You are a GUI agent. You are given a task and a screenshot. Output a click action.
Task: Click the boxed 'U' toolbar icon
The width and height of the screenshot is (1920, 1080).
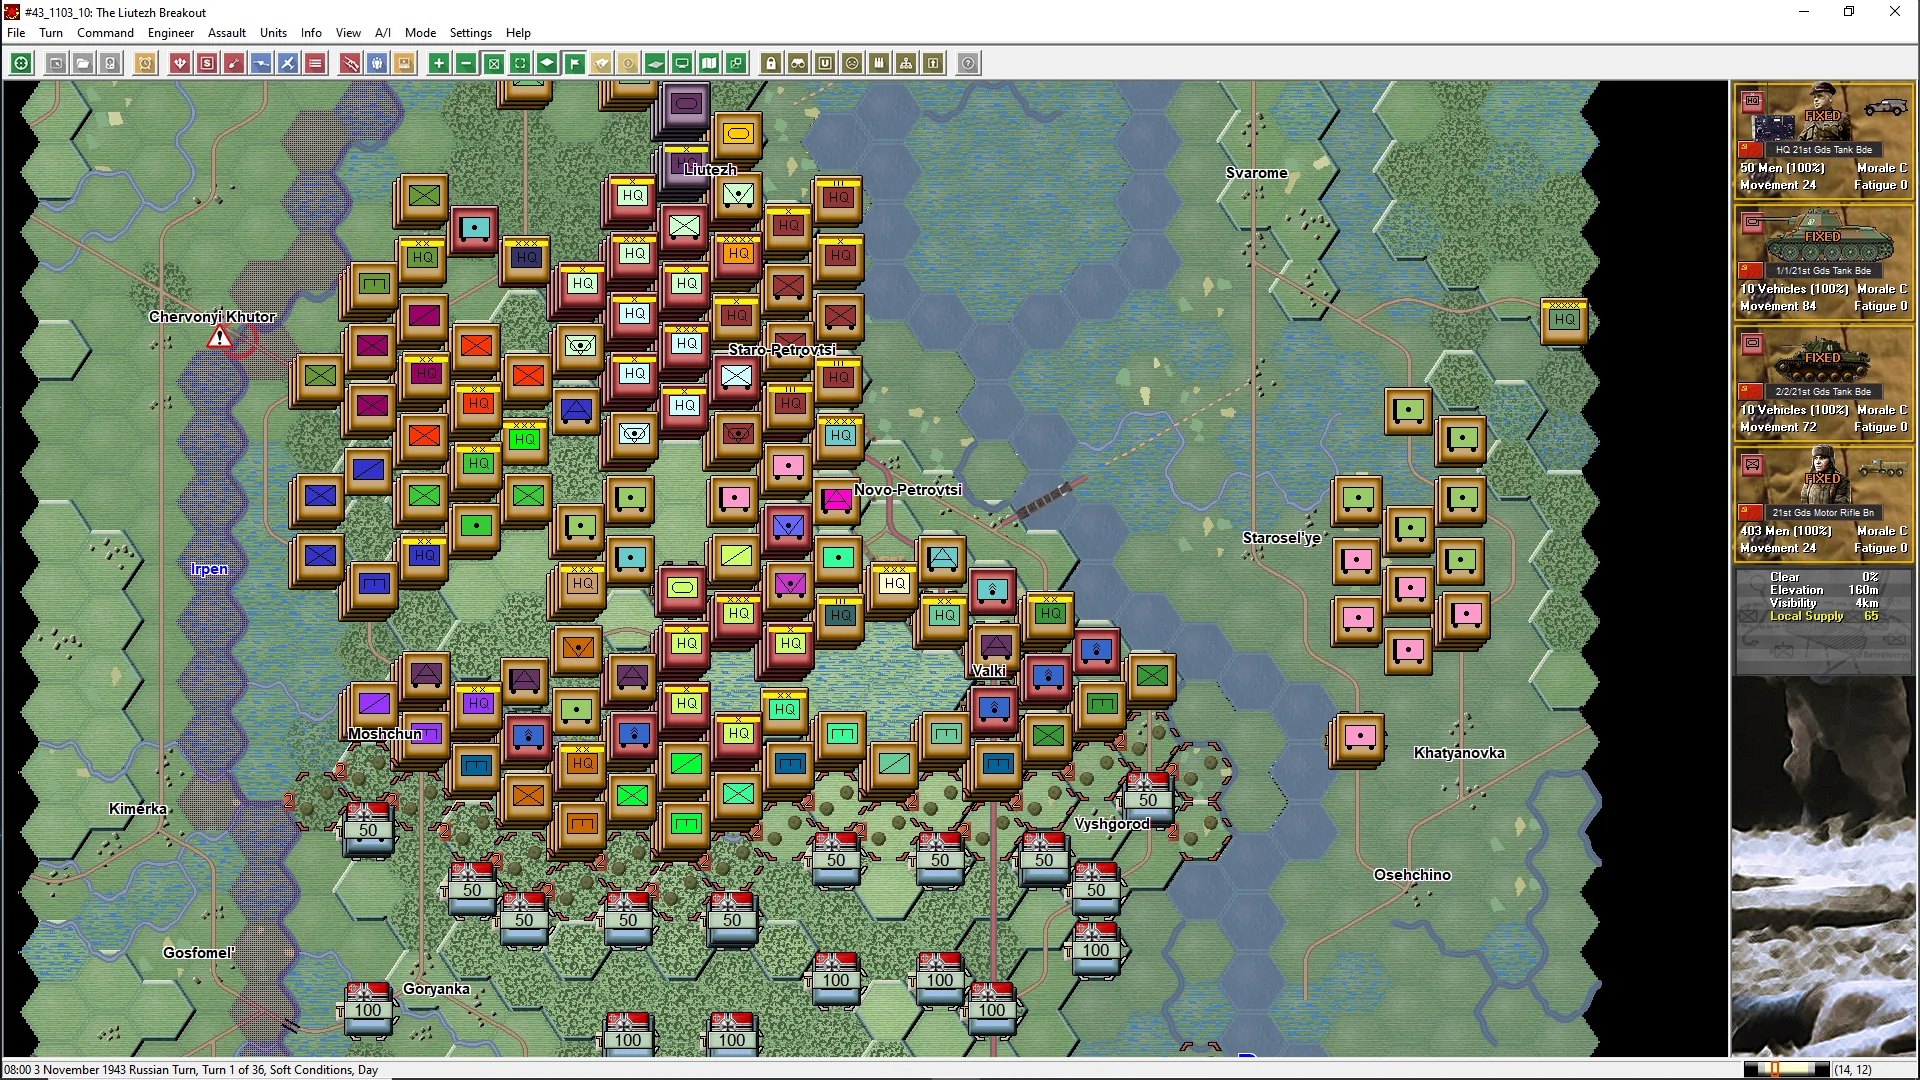[x=825, y=64]
